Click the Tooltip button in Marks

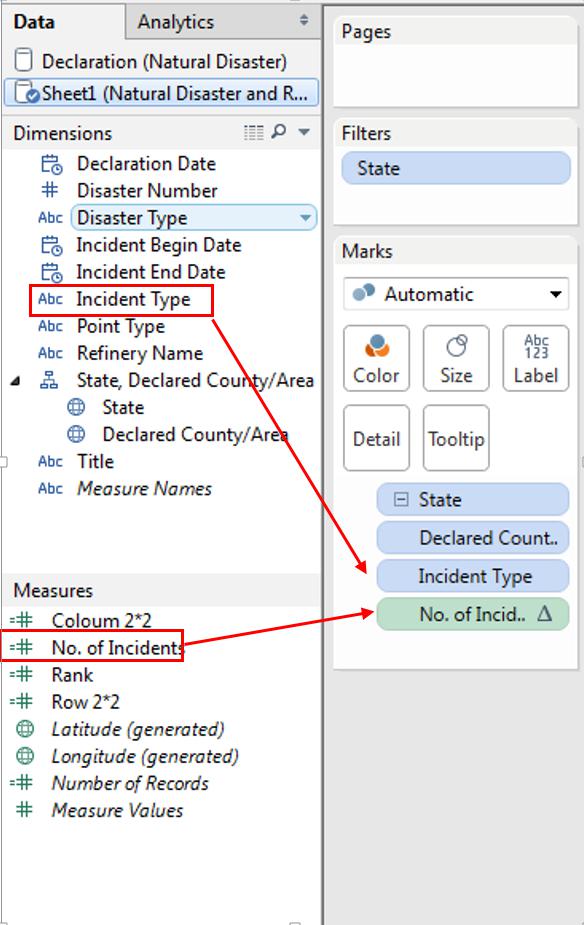tap(456, 438)
